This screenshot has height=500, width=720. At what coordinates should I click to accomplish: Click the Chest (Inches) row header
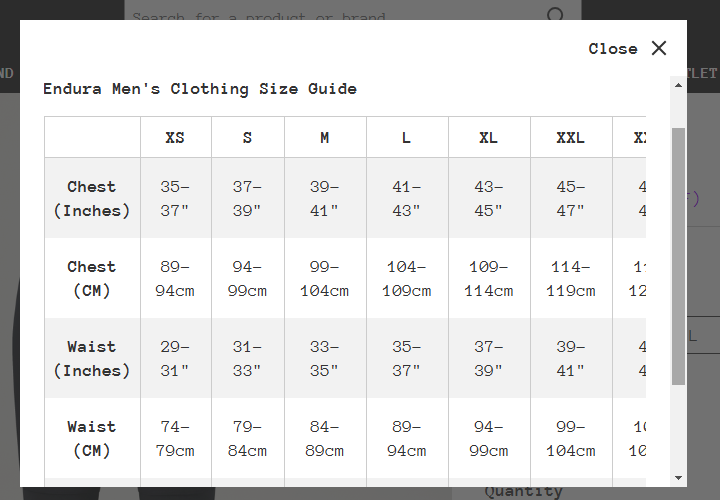[x=92, y=198]
